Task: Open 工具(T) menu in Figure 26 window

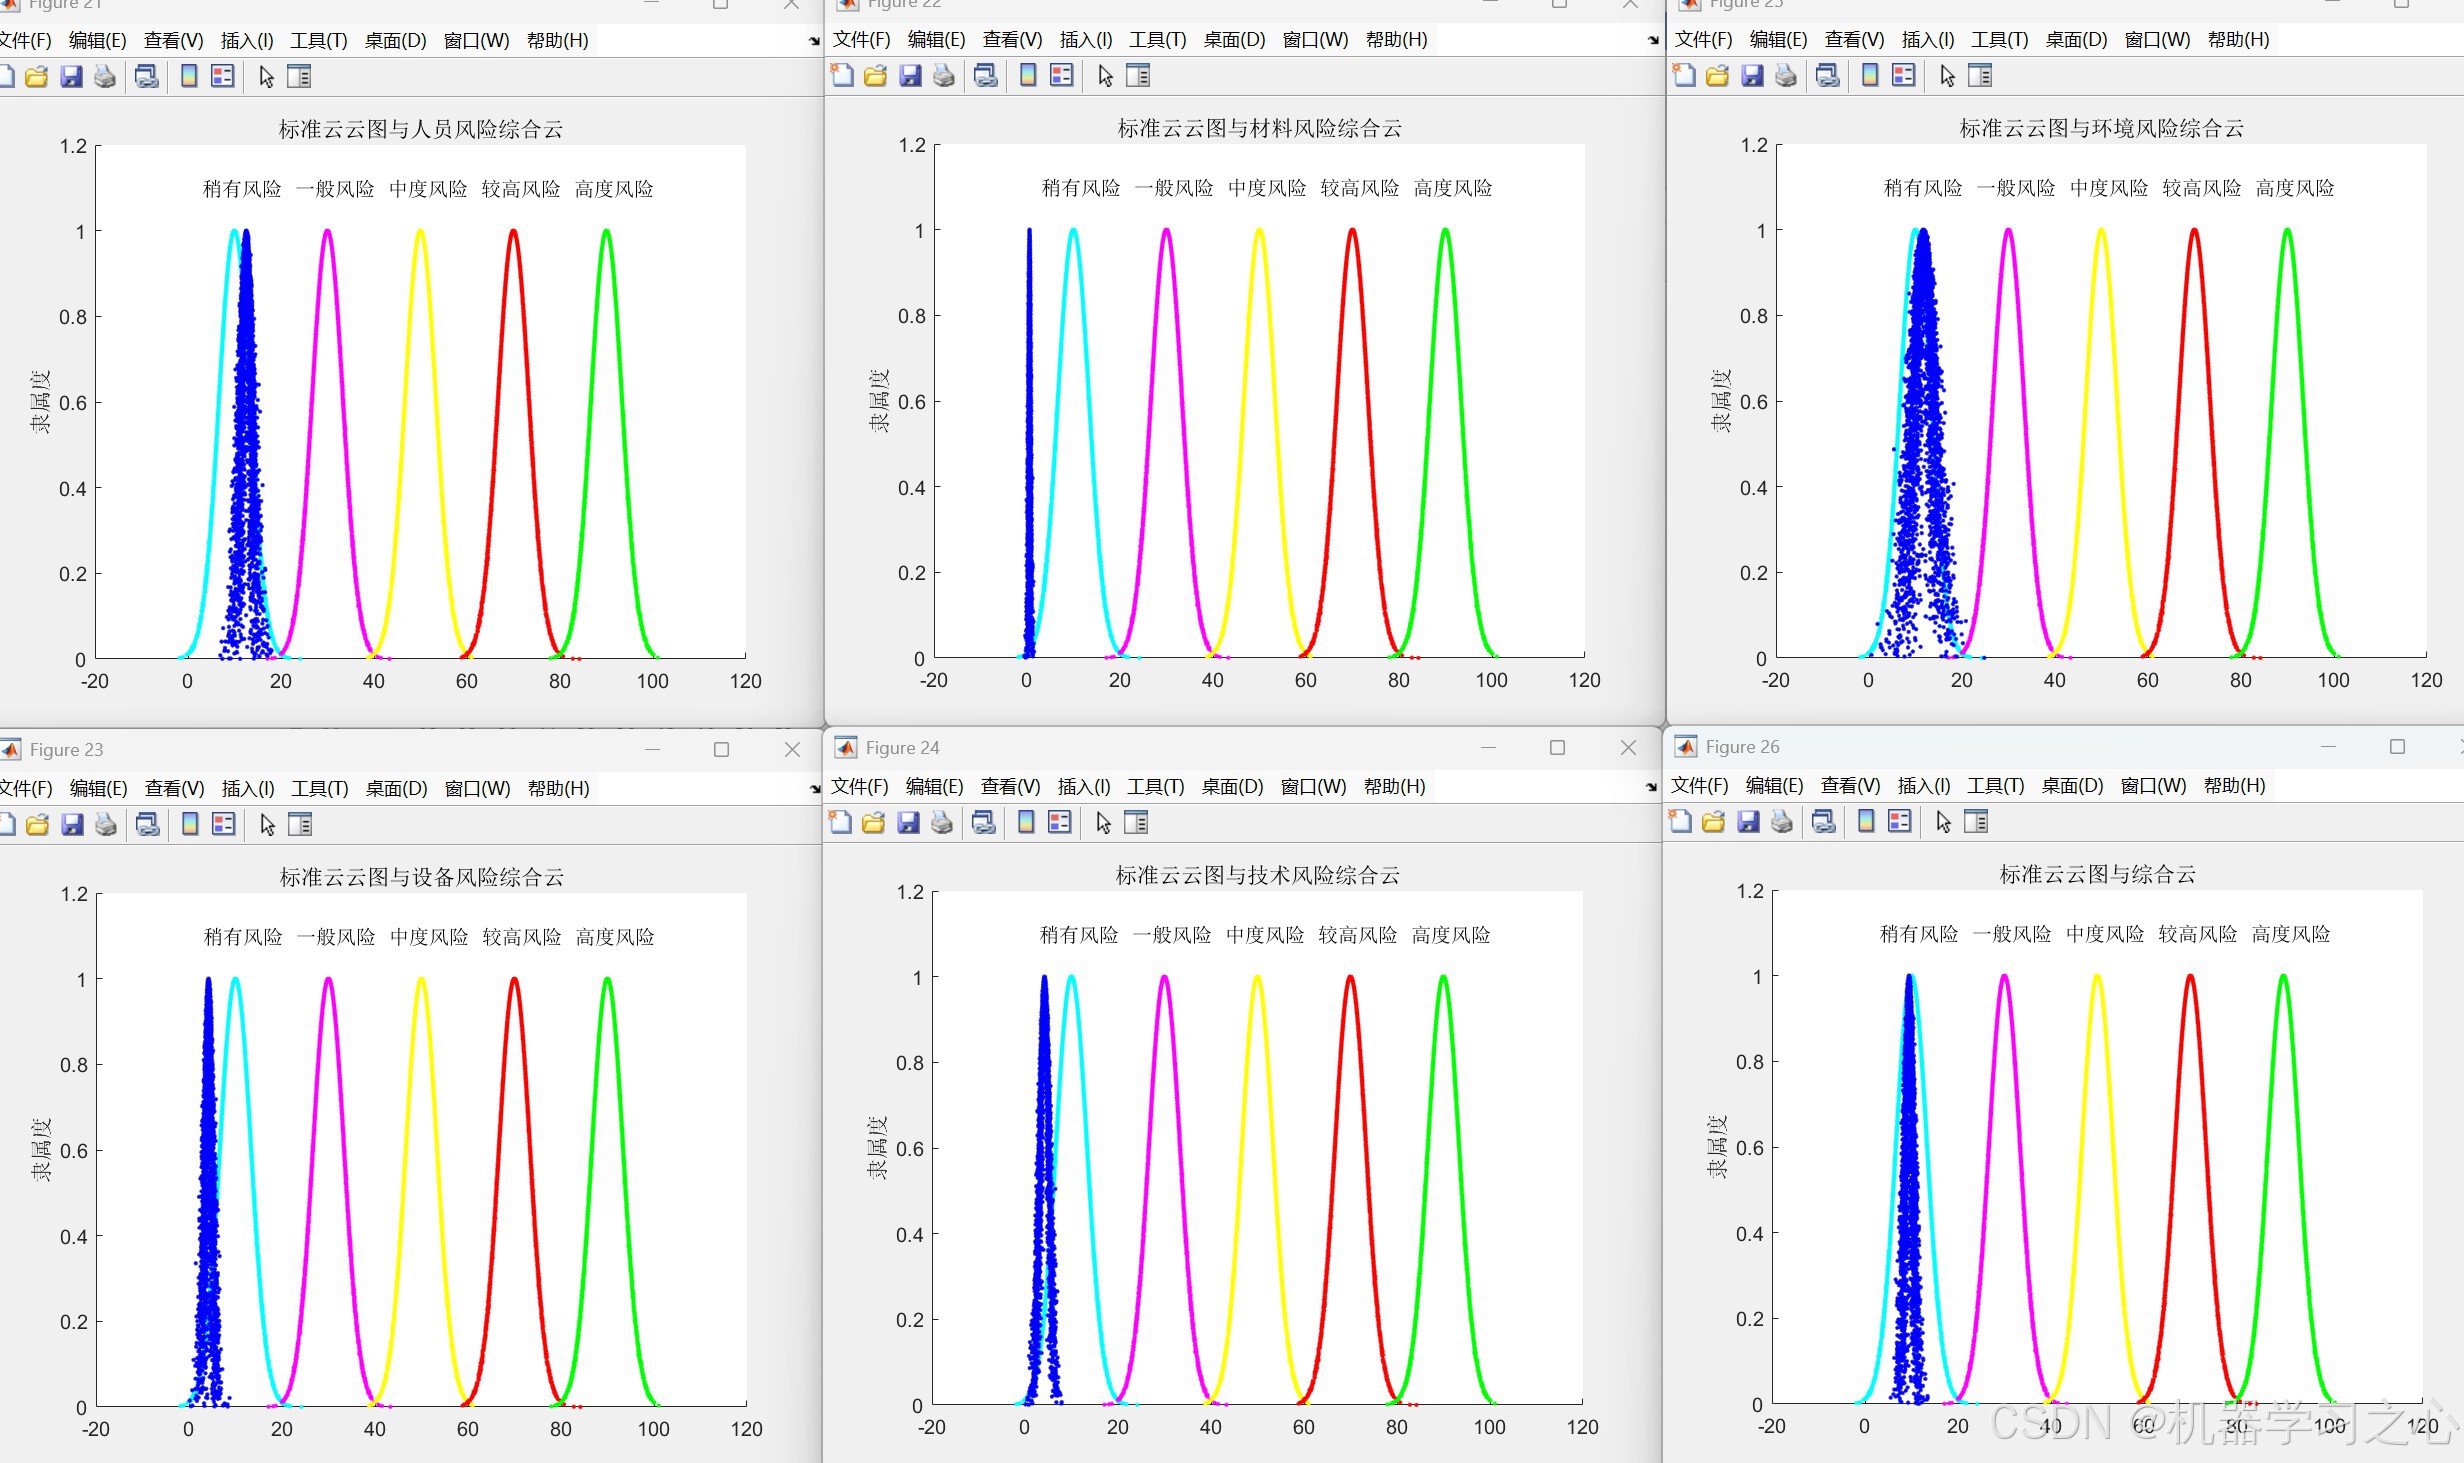Action: 1995,785
